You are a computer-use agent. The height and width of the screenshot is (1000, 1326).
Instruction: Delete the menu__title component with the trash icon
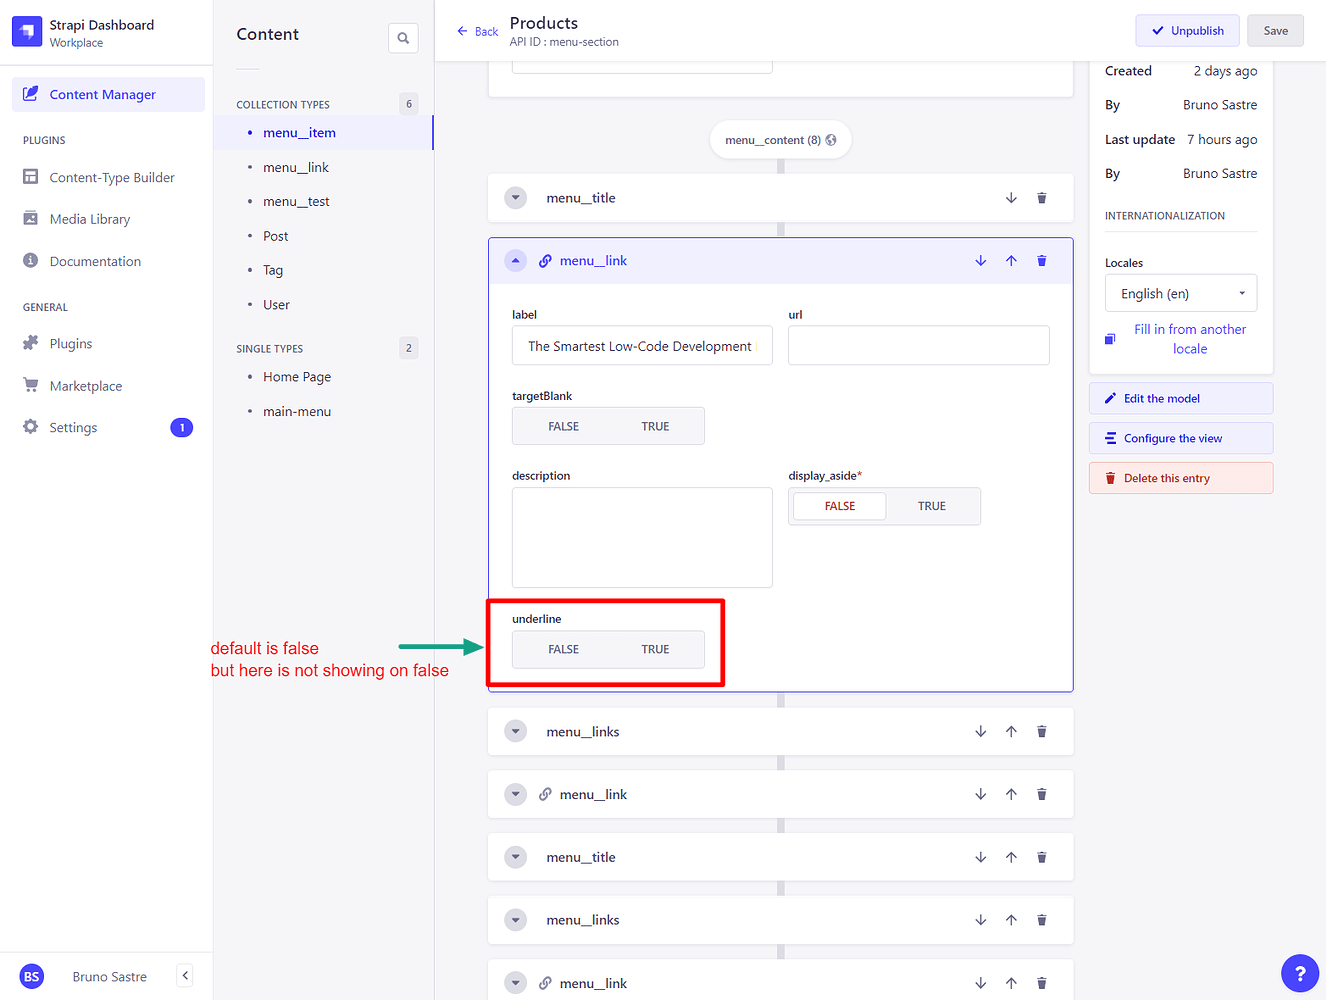click(x=1041, y=197)
